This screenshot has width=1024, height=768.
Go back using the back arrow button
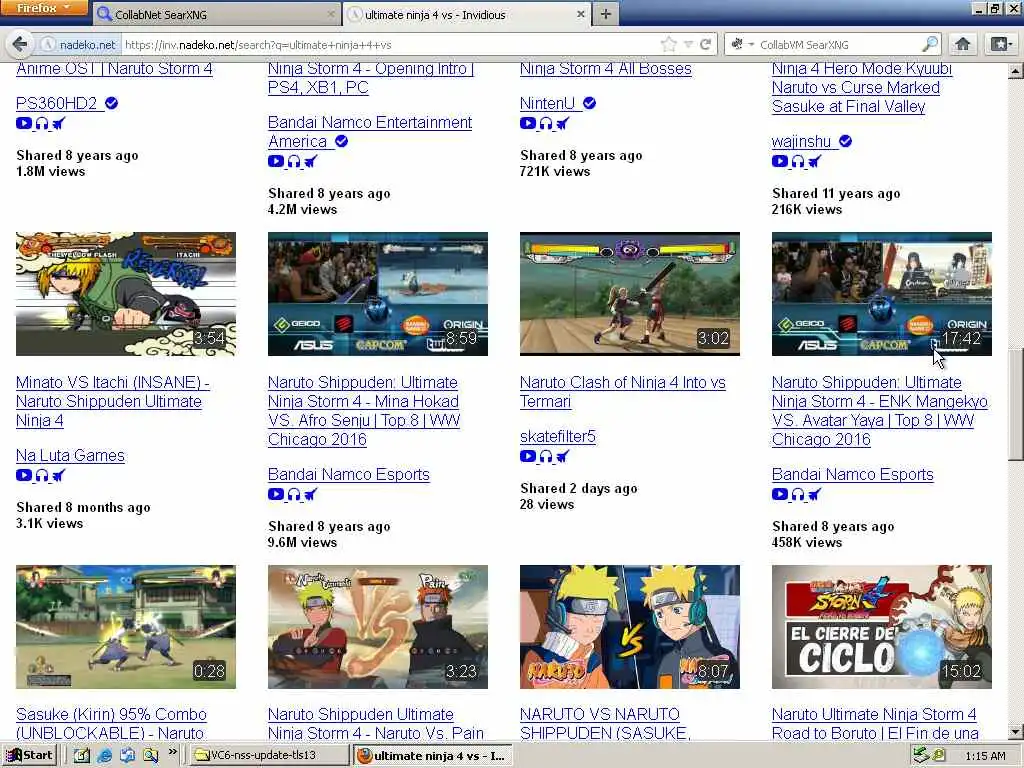coord(20,44)
